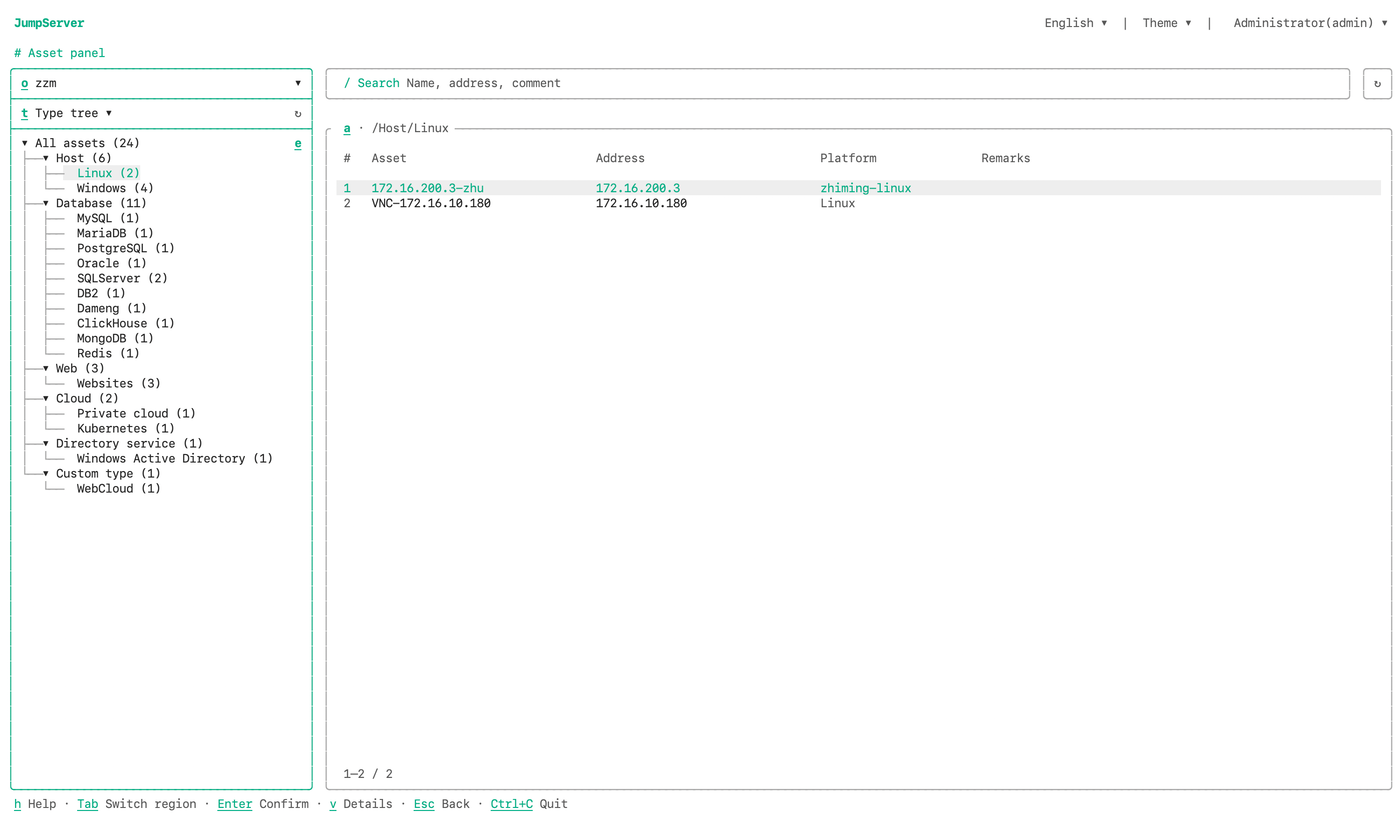
Task: Select Private cloud (1) in the tree
Action: coord(136,414)
